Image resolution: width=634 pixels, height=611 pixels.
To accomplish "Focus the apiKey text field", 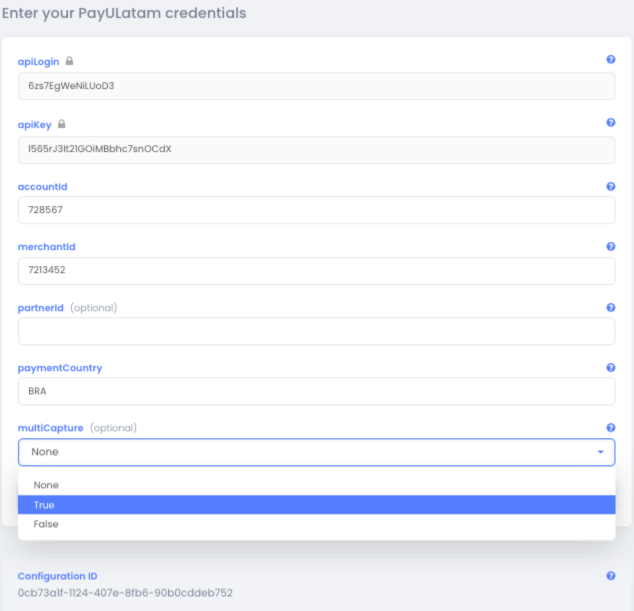I will coord(316,150).
